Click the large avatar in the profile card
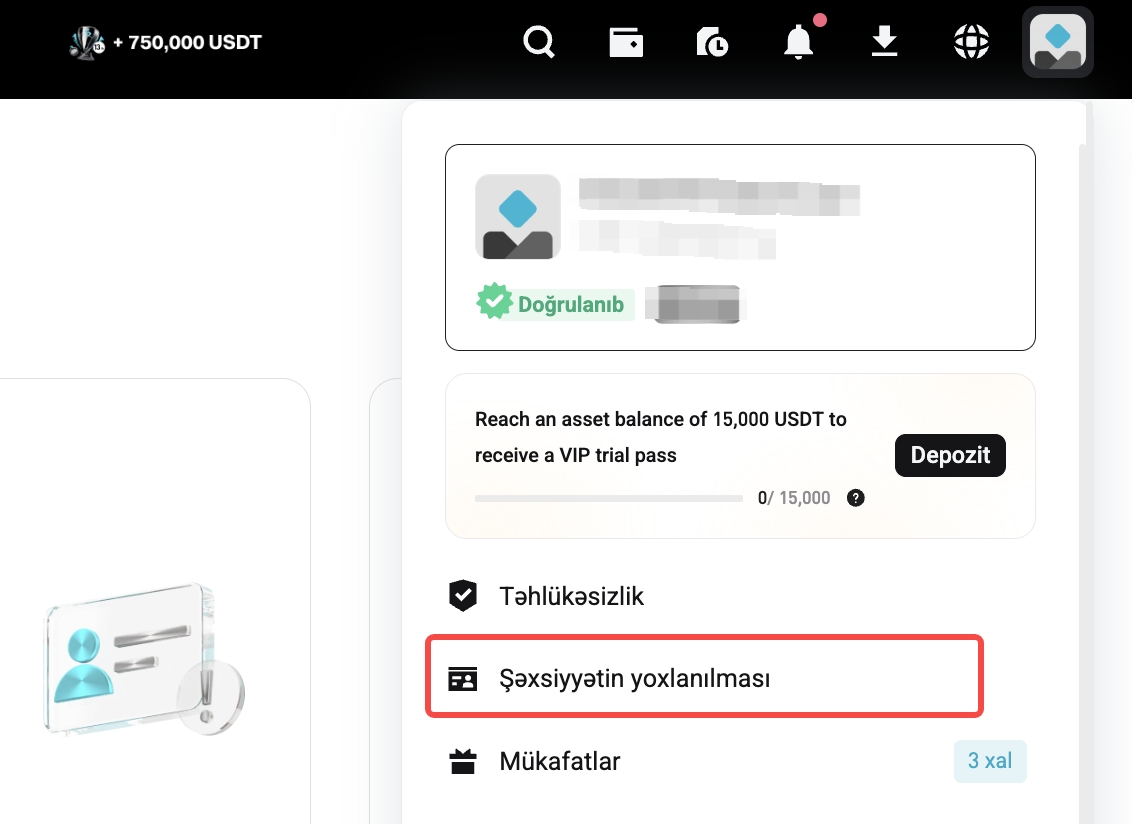 [x=517, y=216]
